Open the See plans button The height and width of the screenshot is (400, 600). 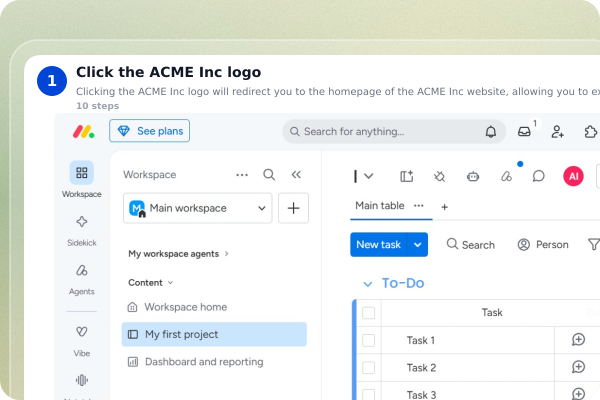[149, 131]
